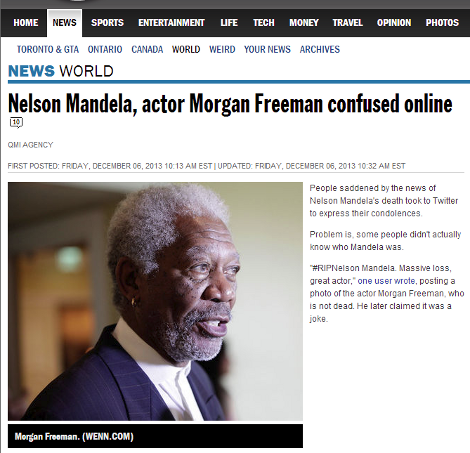Go to the TRAVEL section

(347, 23)
